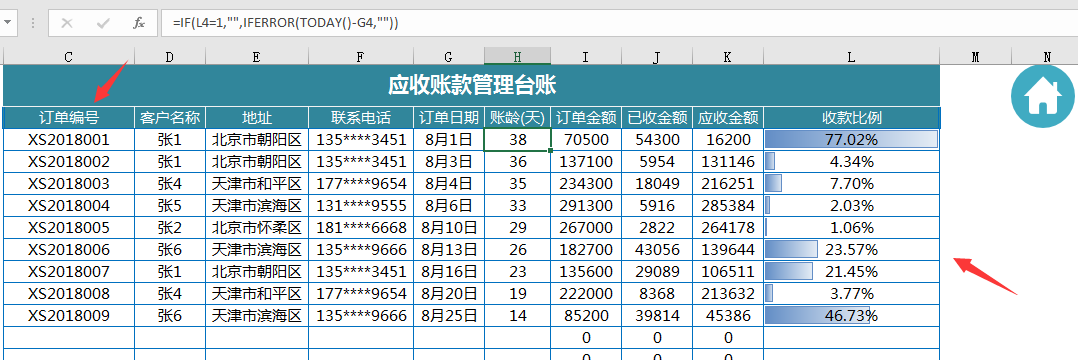Select order amount cell 70500
1078x360 pixels.
tap(586, 139)
